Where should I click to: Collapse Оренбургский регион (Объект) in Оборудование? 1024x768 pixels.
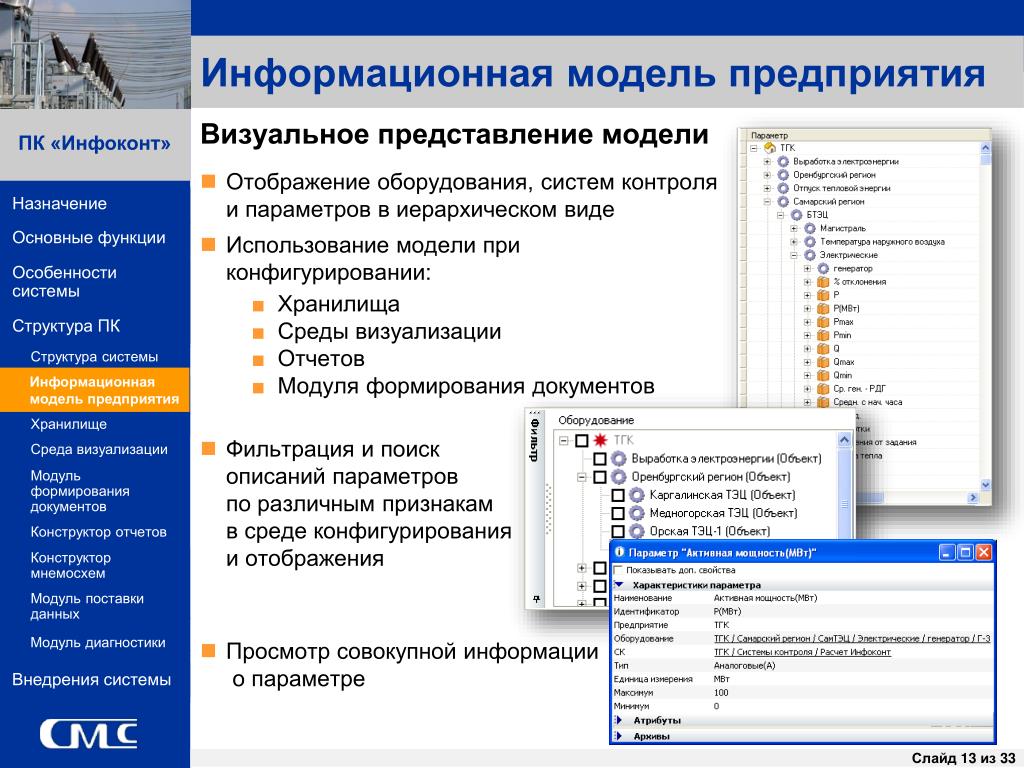[x=581, y=477]
